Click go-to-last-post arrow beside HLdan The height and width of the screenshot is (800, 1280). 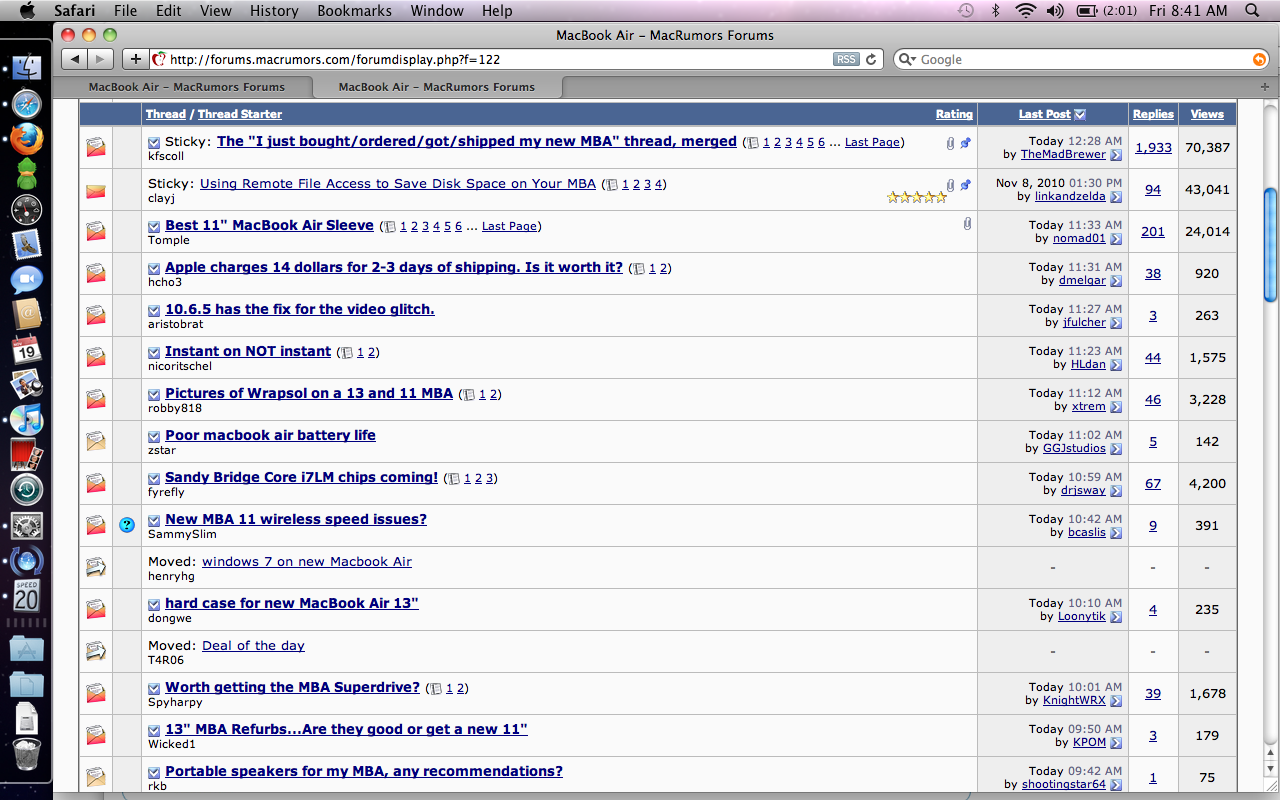click(x=1116, y=365)
